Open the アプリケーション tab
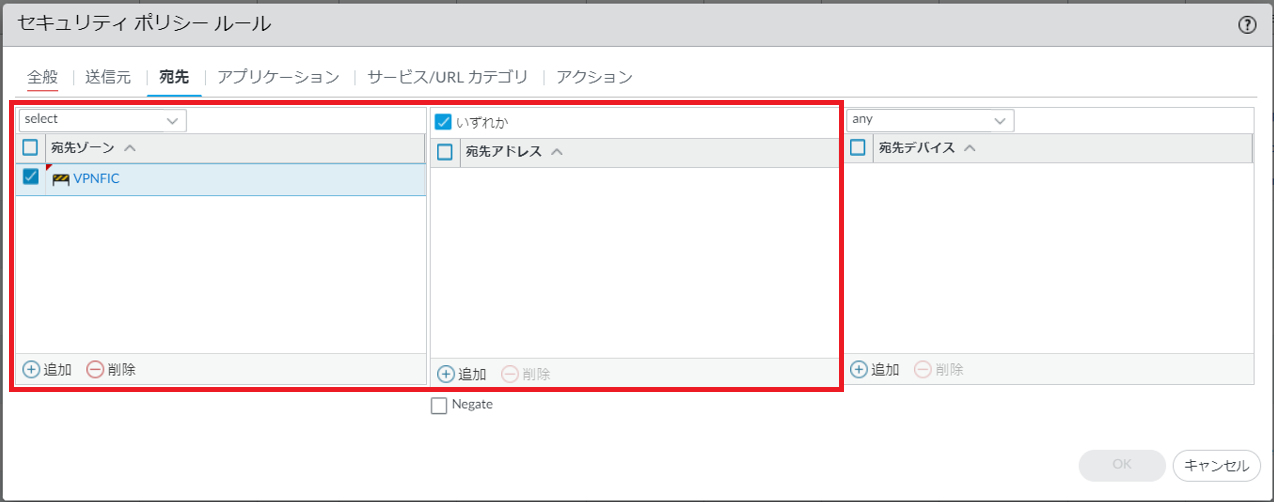The width and height of the screenshot is (1274, 502). pos(278,77)
